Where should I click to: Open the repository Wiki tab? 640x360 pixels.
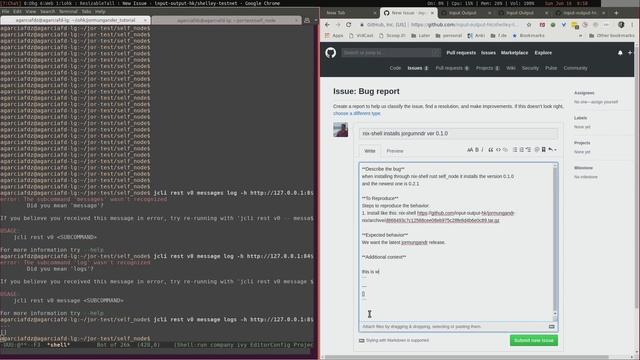511,68
